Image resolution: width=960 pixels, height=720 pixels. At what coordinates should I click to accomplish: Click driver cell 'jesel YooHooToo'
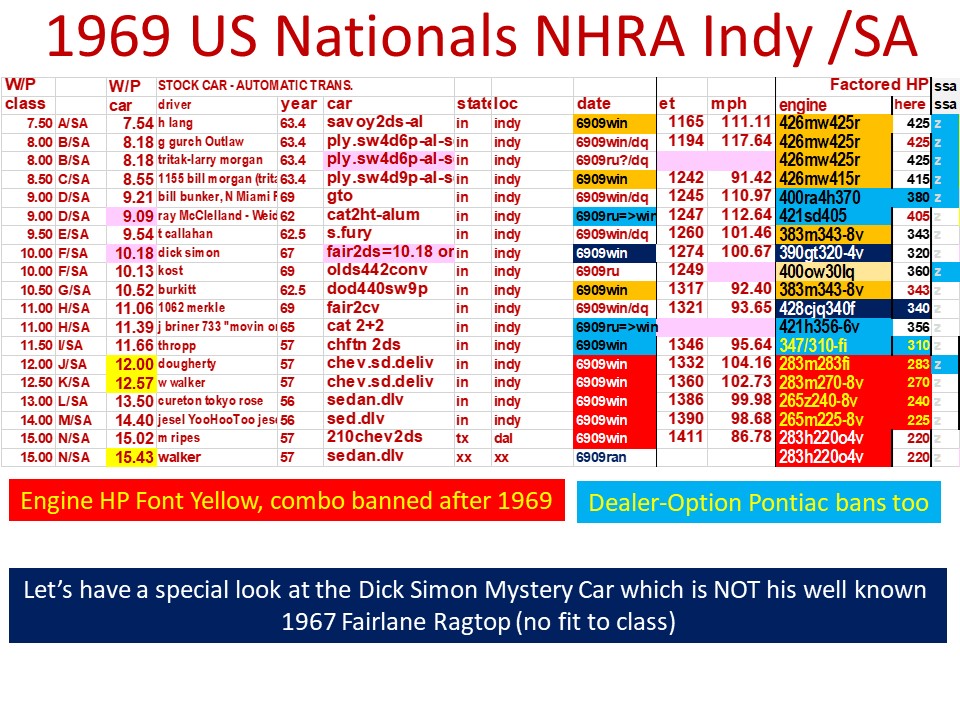tap(217, 420)
